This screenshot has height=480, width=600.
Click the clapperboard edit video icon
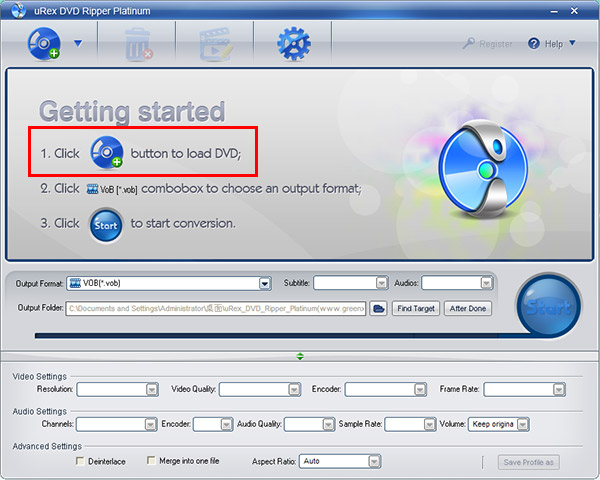(216, 44)
